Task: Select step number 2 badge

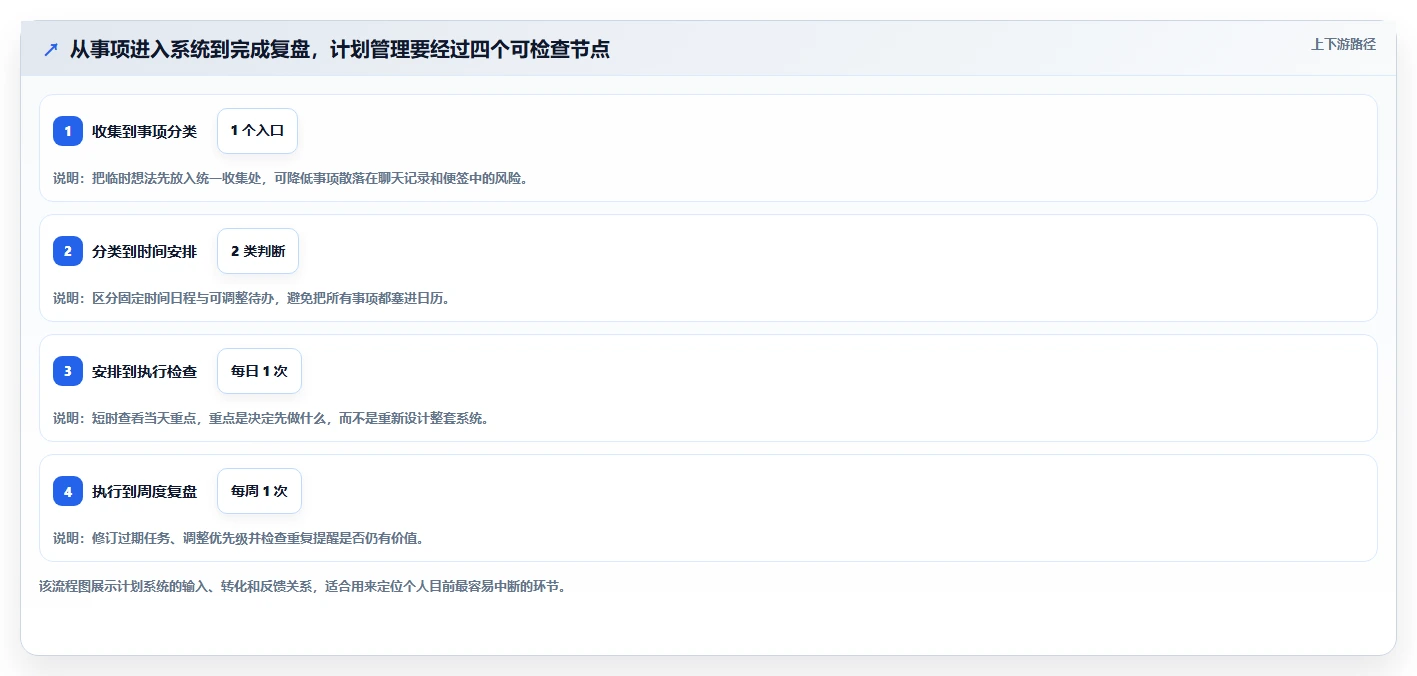Action: 68,251
